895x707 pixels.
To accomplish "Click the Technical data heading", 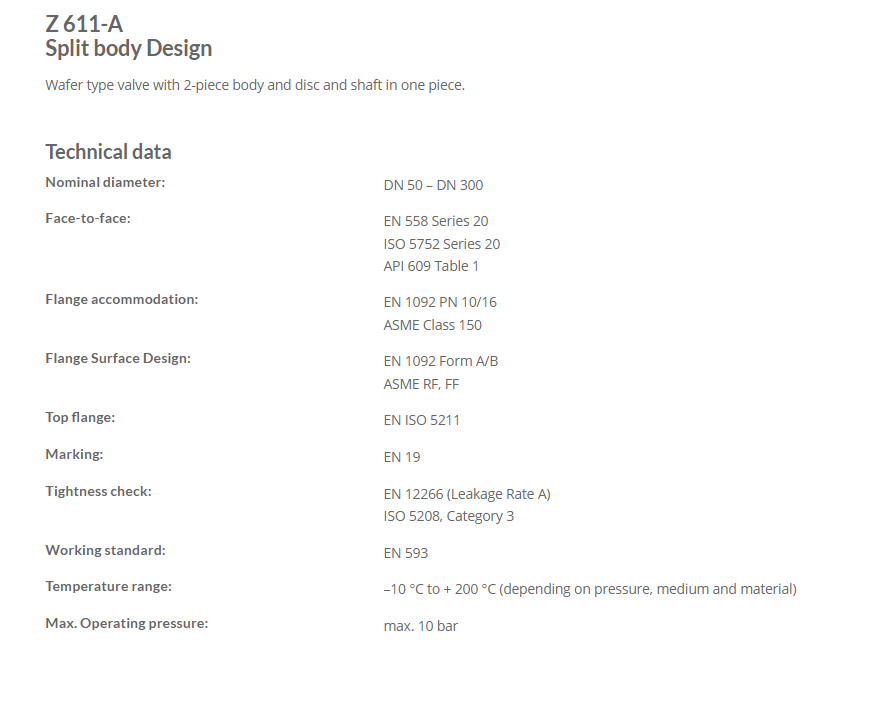I will tap(108, 152).
